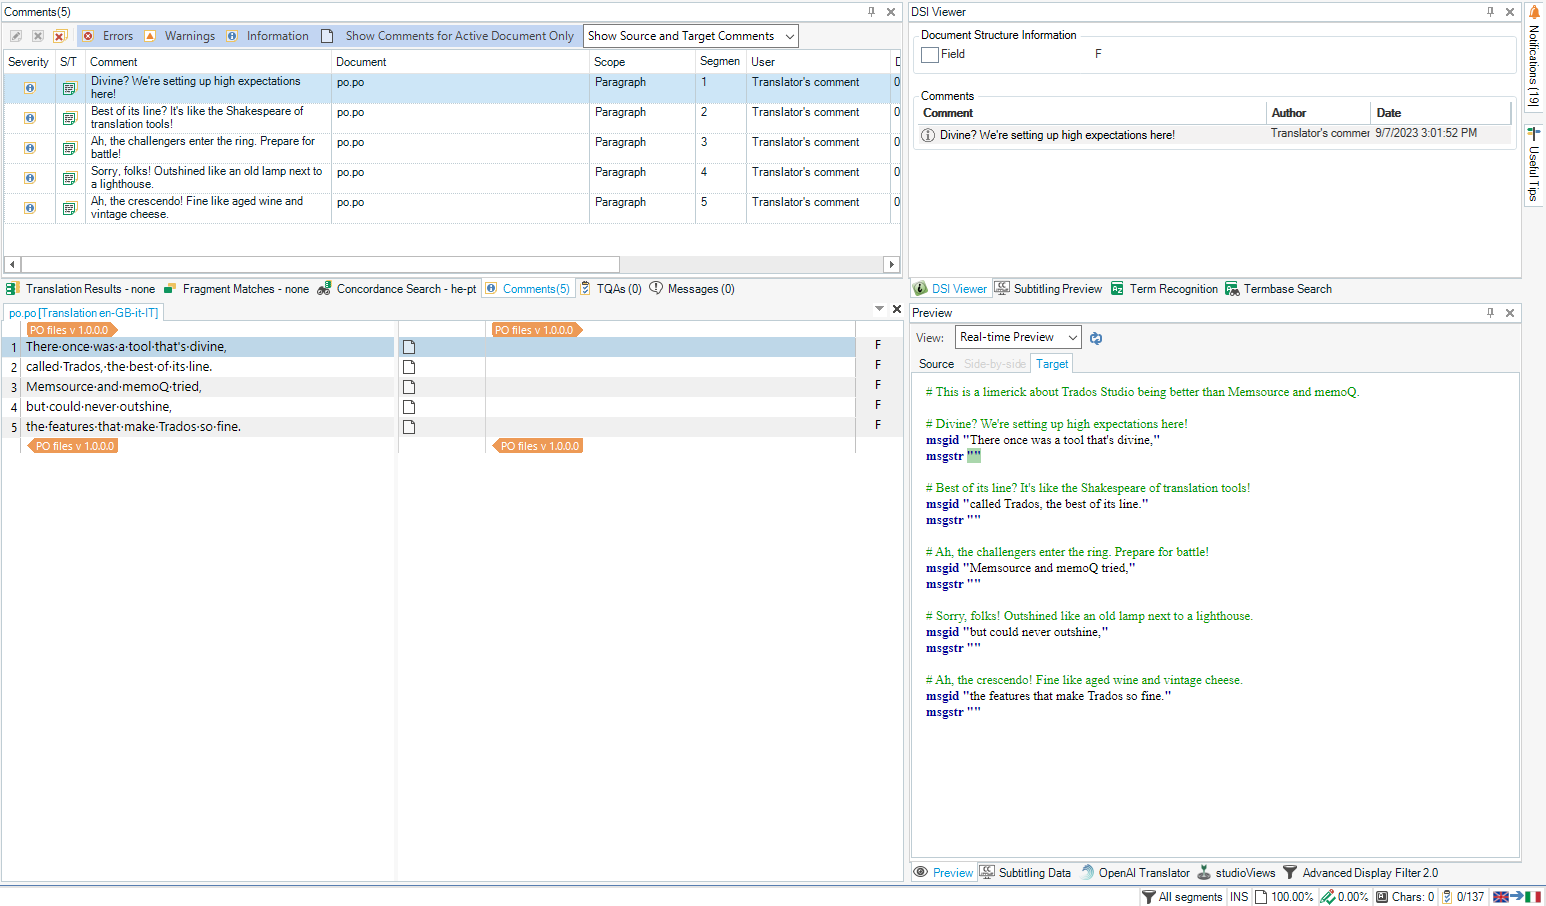Select comment 'Sorry, folks! Outshined like an old lamp'
The width and height of the screenshot is (1546, 906).
pos(450,178)
